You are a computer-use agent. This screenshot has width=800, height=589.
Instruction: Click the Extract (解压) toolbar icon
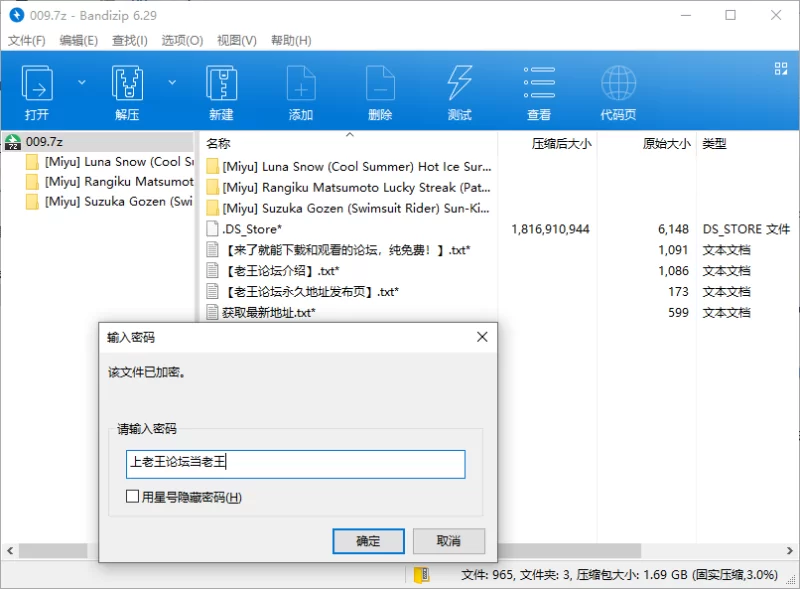pyautogui.click(x=127, y=83)
